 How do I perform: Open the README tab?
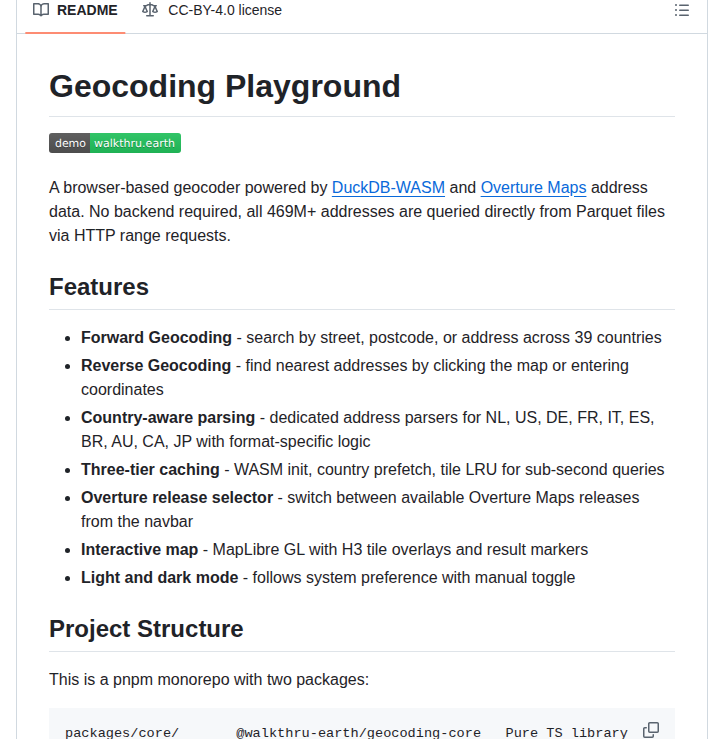[x=75, y=10]
